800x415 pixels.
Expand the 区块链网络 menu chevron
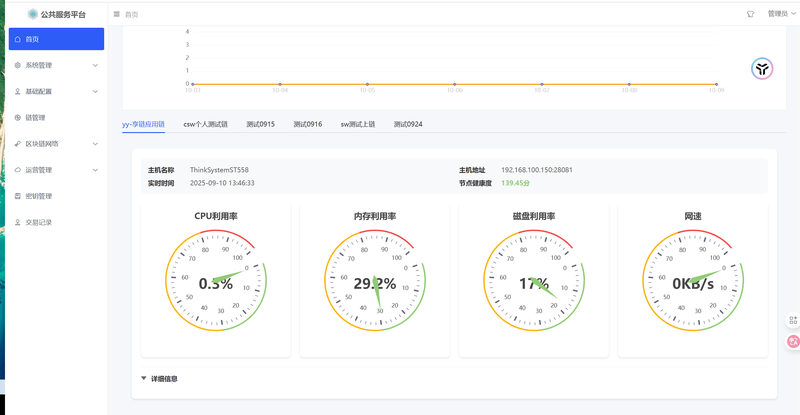point(95,144)
